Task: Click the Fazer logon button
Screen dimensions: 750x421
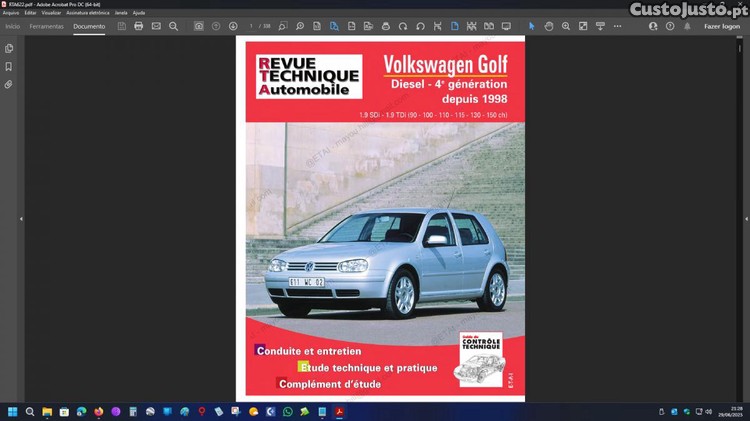Action: (x=722, y=26)
